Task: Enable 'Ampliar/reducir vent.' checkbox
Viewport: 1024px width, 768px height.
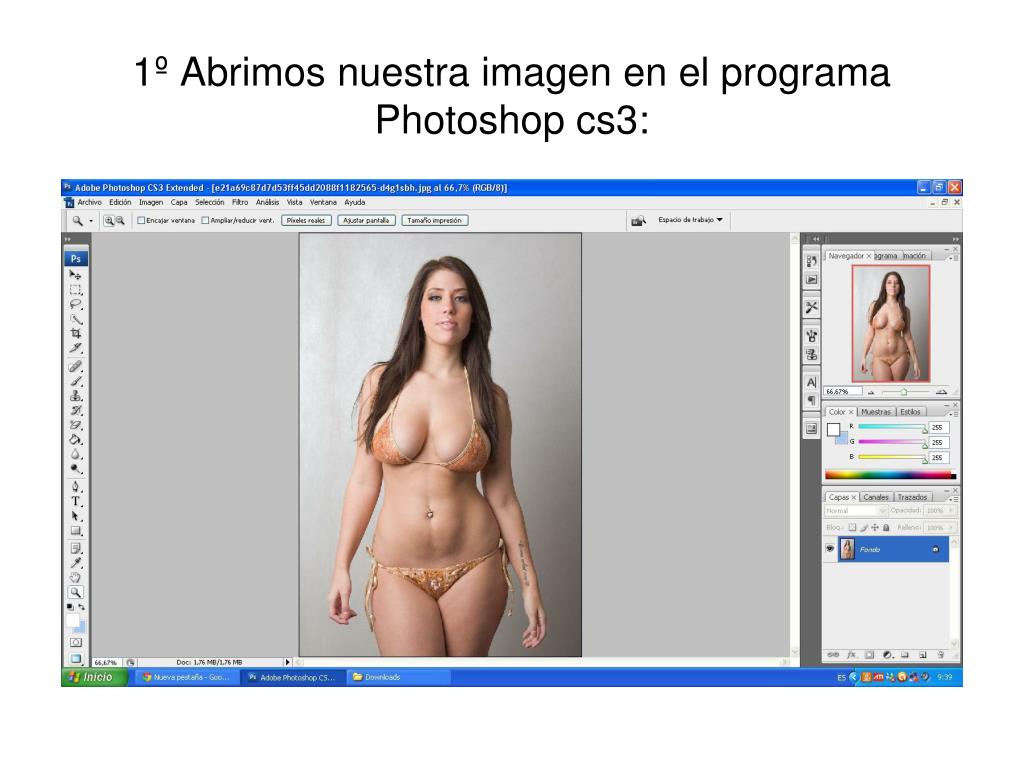Action: [x=205, y=221]
